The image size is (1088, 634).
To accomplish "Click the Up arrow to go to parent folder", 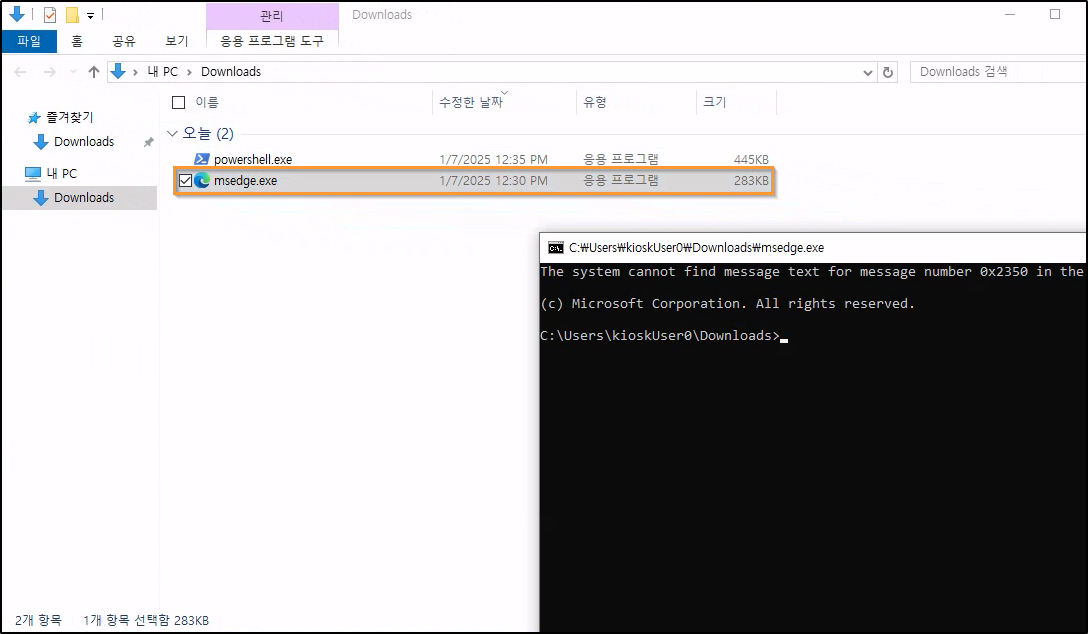I will coord(94,72).
